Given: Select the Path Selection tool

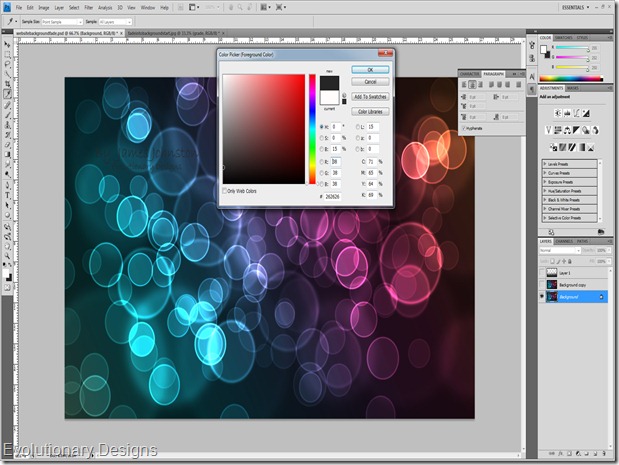Looking at the screenshot, I should (7, 205).
